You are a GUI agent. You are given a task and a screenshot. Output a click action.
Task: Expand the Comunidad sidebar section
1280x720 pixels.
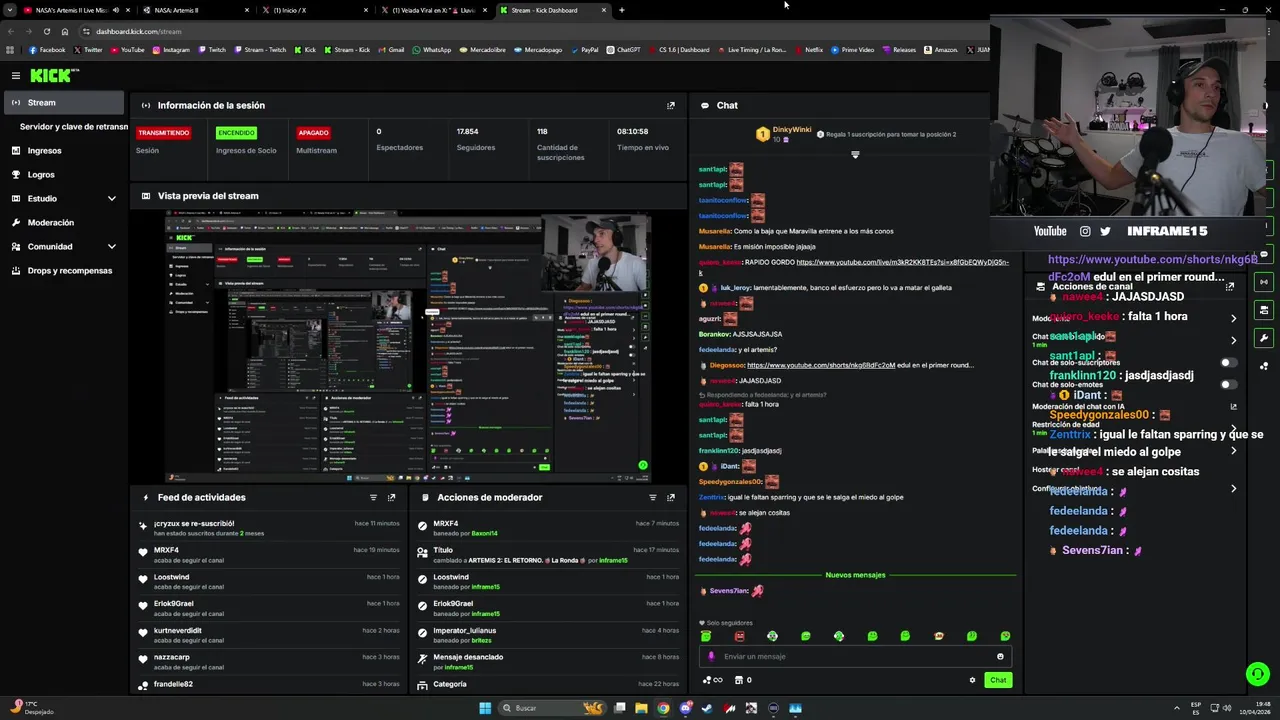pos(111,247)
